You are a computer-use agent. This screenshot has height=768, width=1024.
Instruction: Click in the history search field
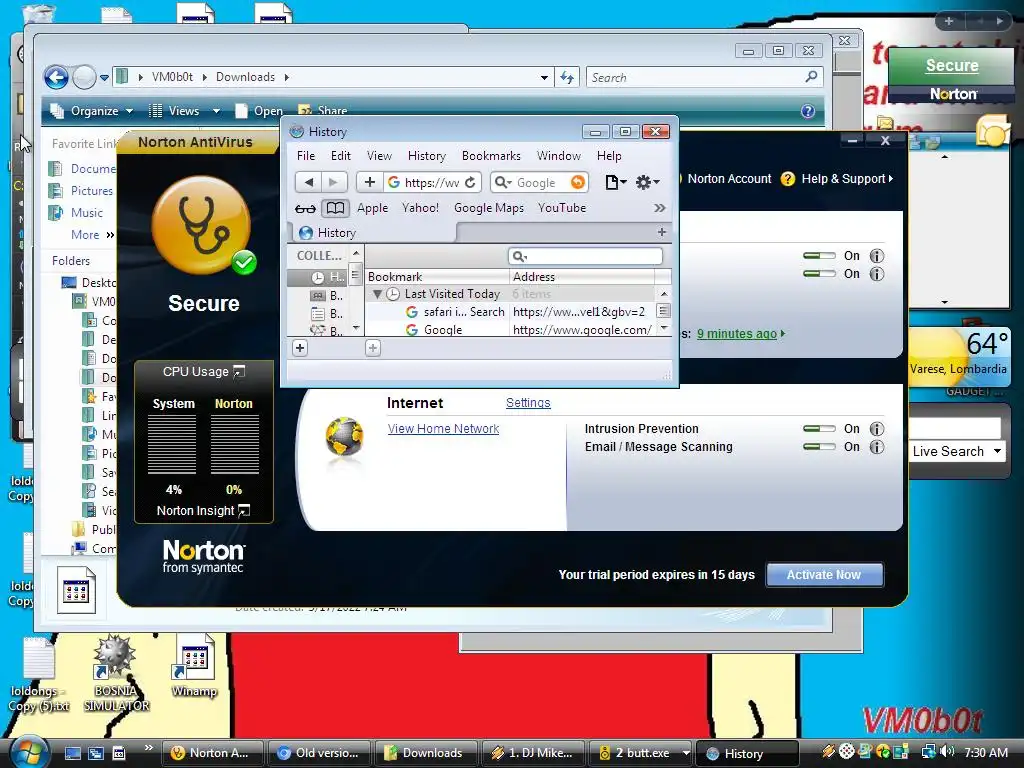tap(585, 256)
